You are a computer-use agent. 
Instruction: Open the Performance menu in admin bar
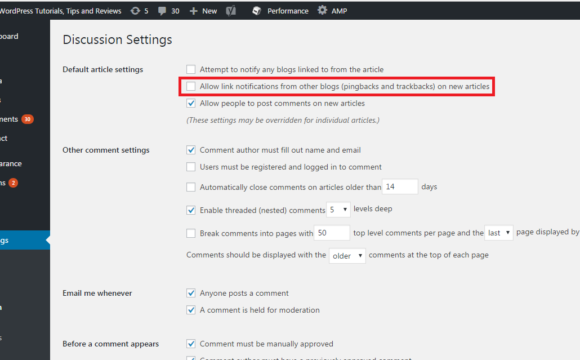[x=280, y=11]
